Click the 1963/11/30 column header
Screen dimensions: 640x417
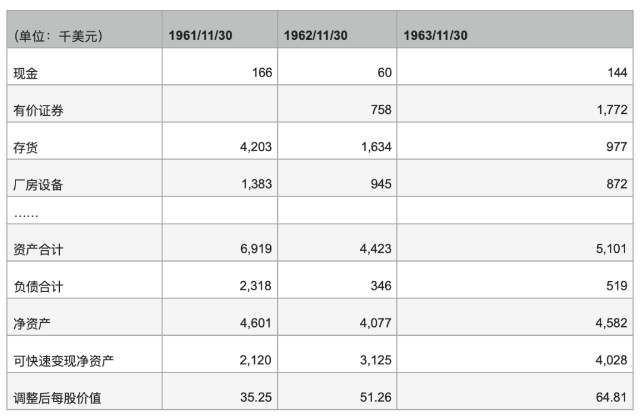coord(435,36)
